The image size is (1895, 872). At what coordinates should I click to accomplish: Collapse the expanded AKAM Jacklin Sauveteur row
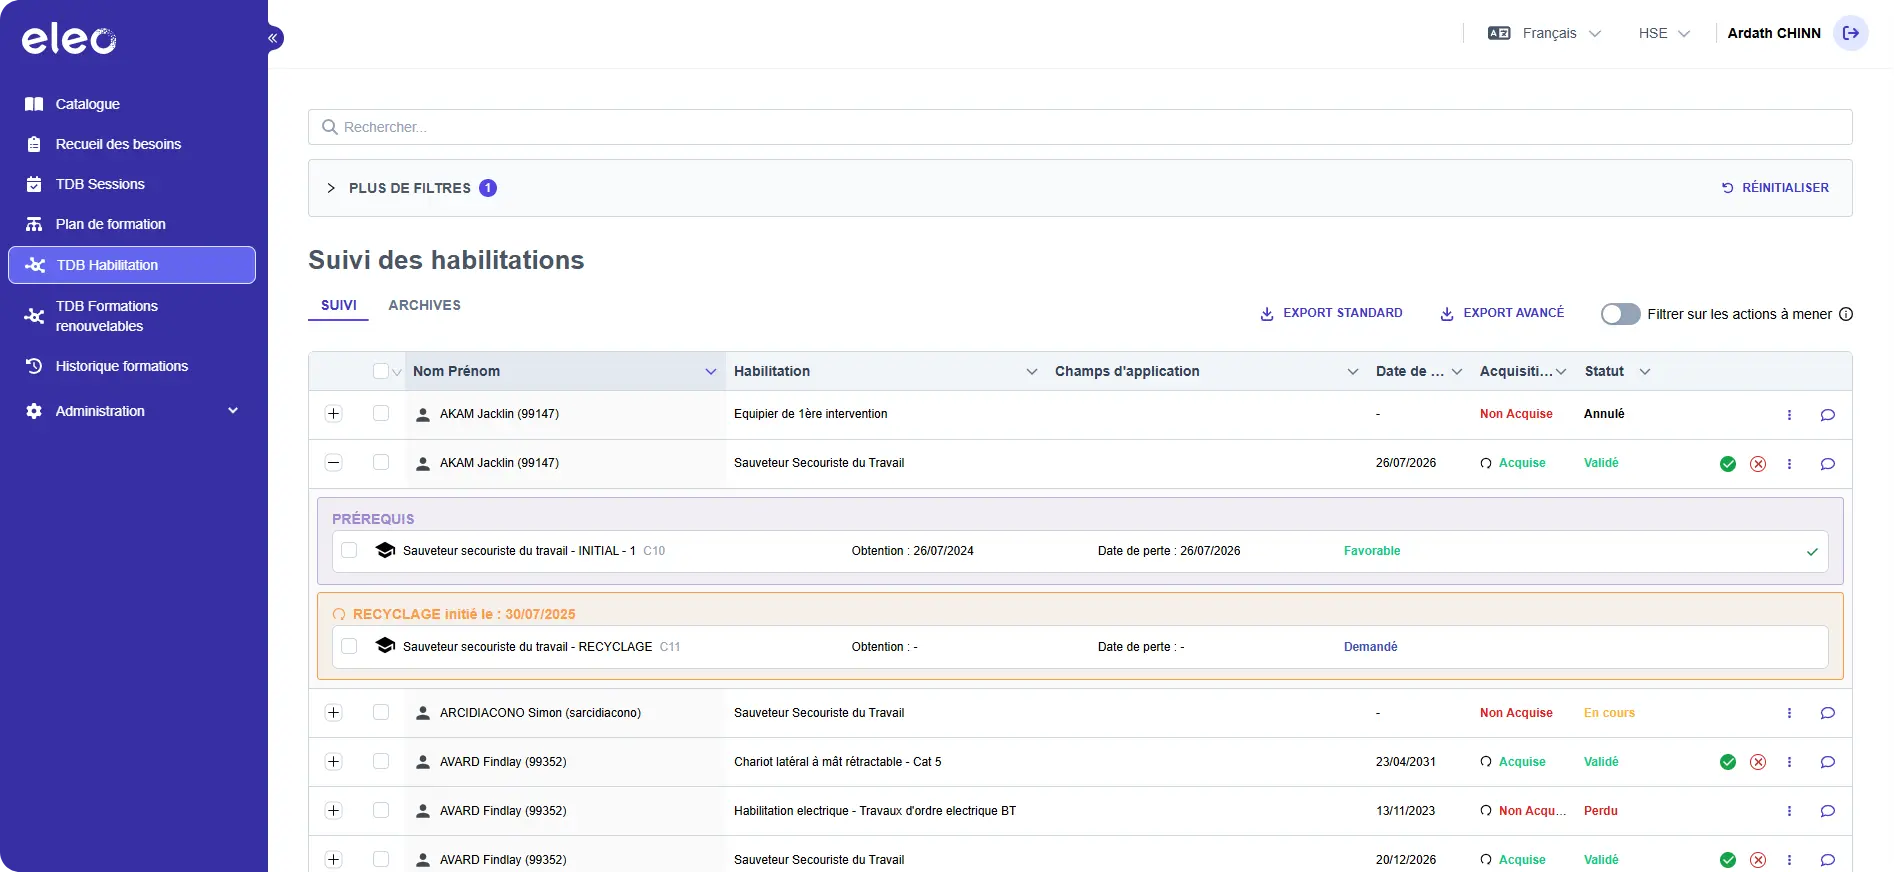(x=334, y=463)
